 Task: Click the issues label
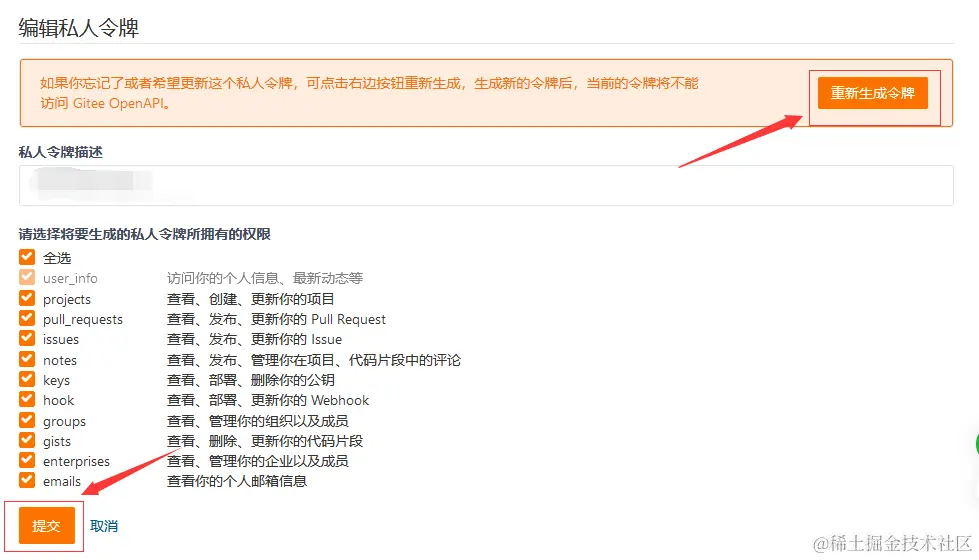pyautogui.click(x=61, y=340)
